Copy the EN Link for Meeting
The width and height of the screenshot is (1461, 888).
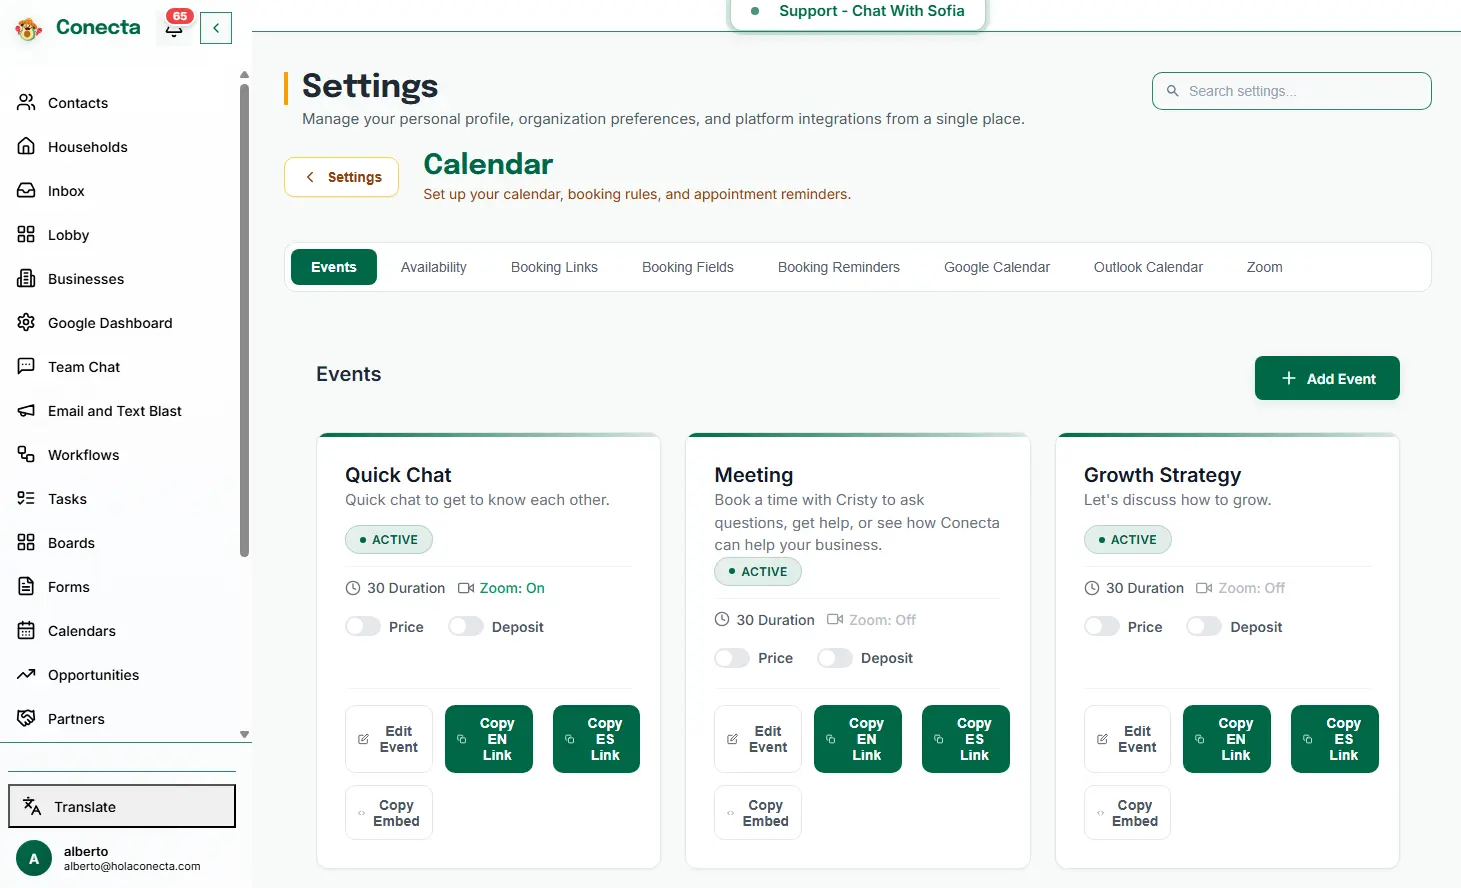point(857,739)
